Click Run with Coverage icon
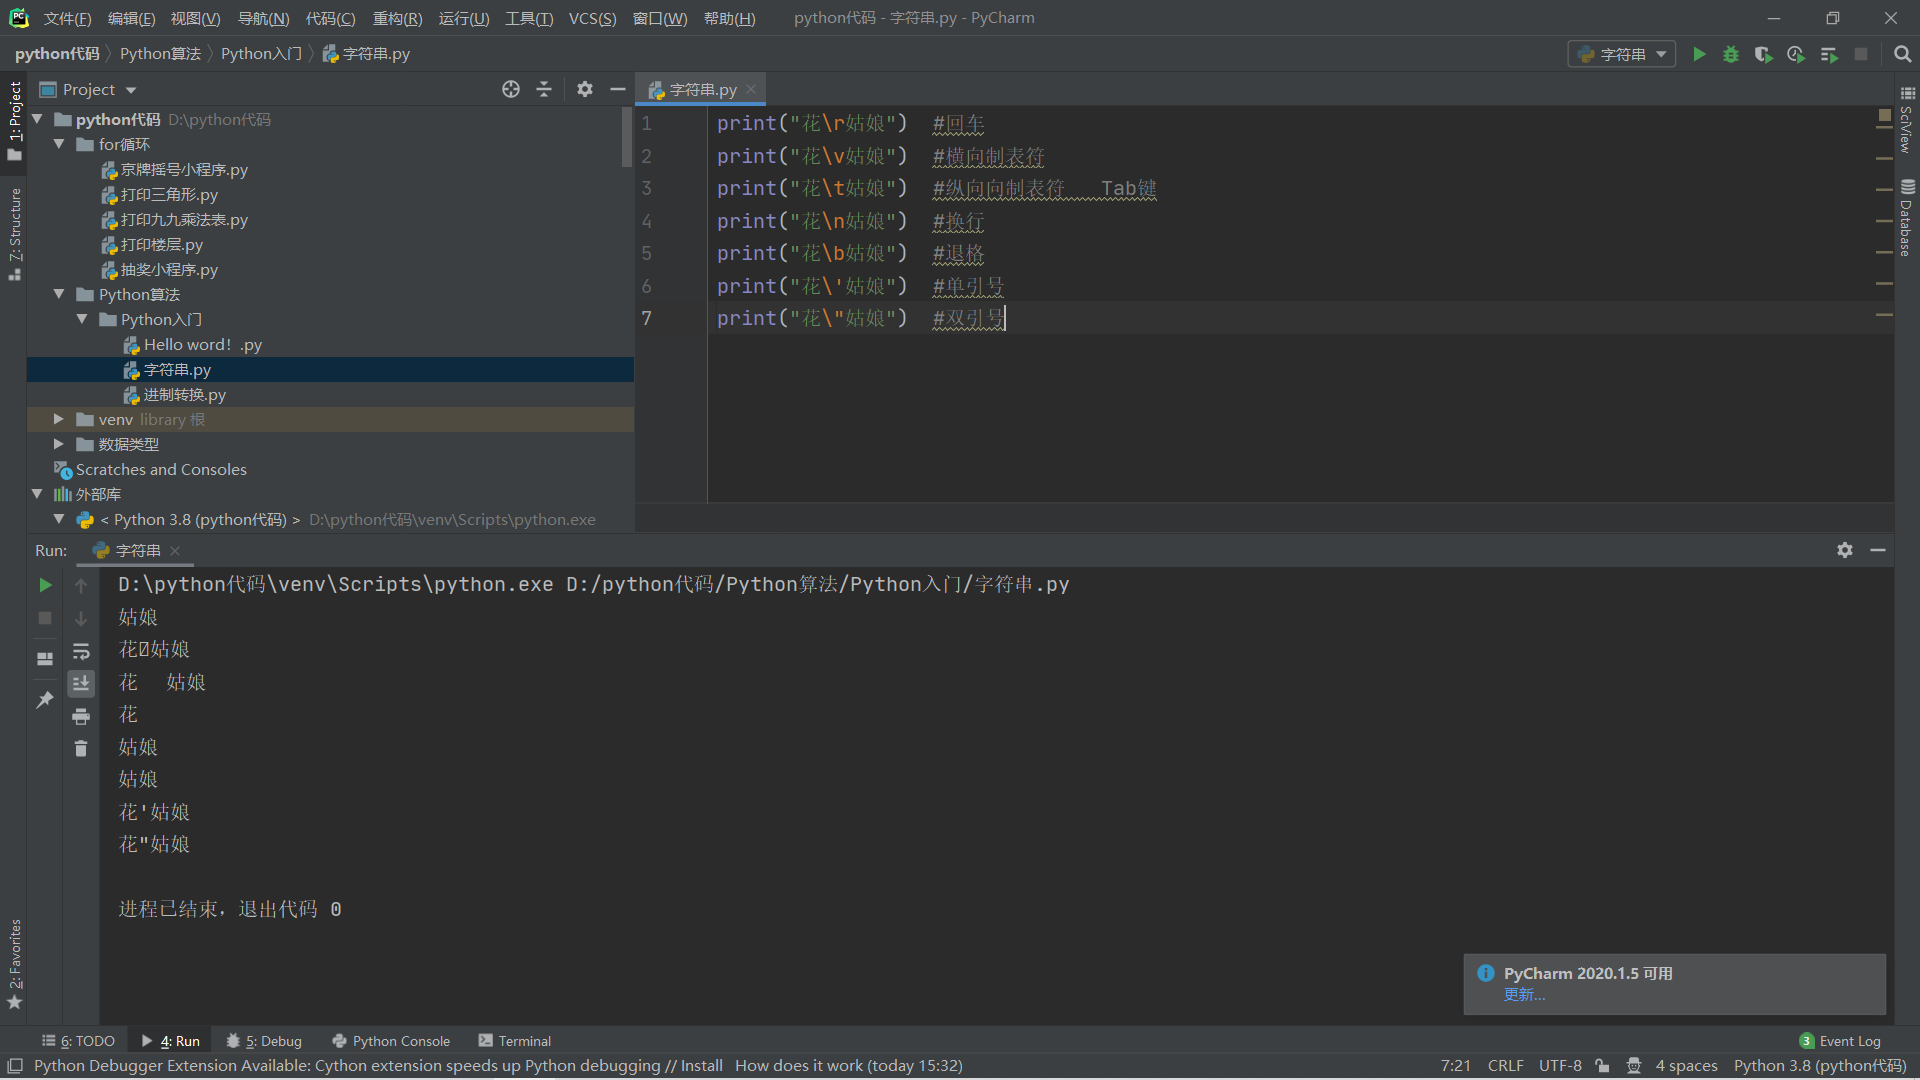Image resolution: width=1920 pixels, height=1080 pixels. [x=1763, y=54]
